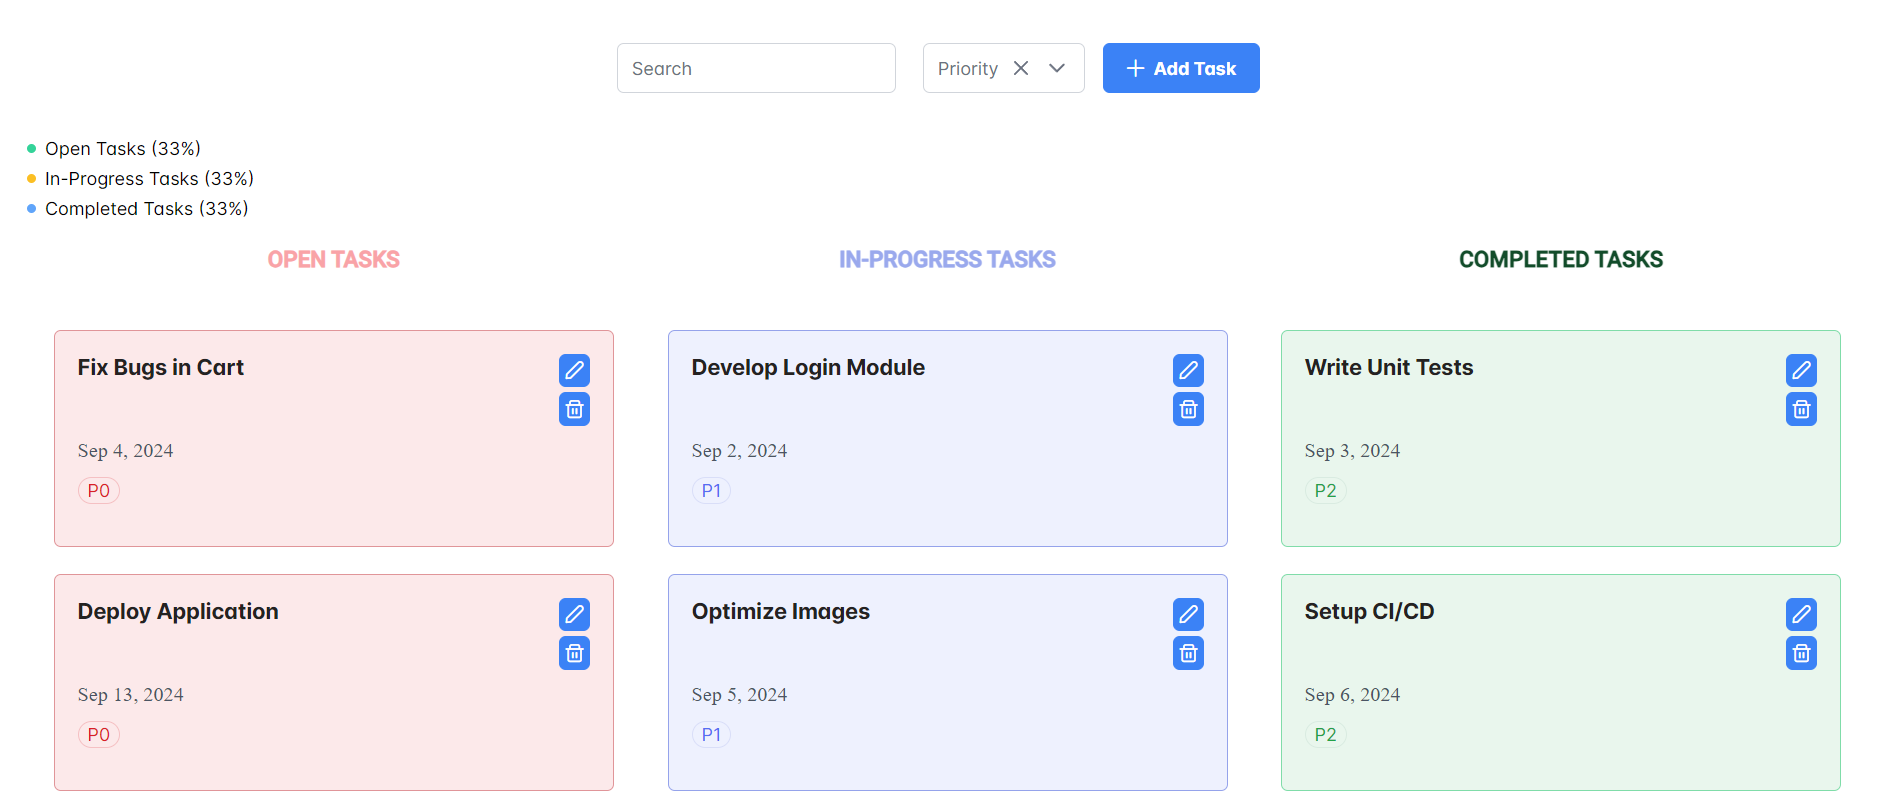Edit the Develop Login Module task

click(1188, 370)
